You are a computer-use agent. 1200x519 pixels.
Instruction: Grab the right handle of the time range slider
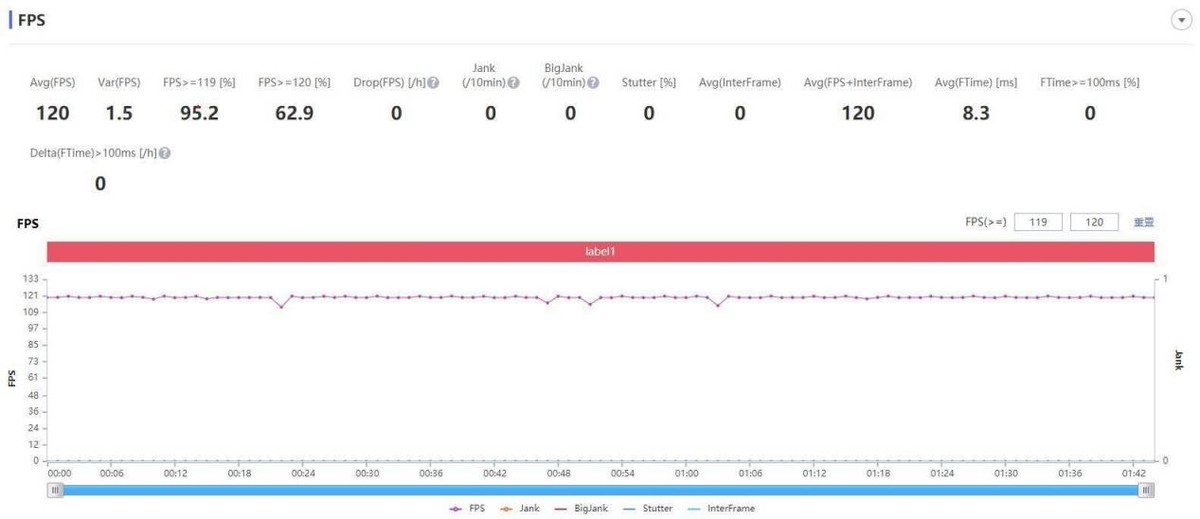pyautogui.click(x=1146, y=490)
